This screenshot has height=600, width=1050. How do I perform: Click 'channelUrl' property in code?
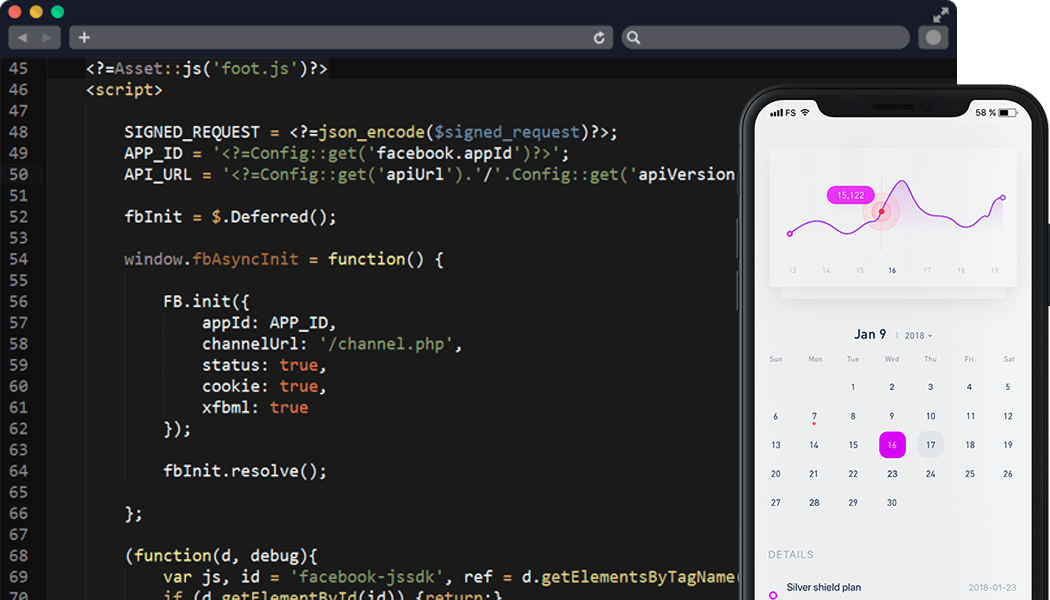(x=250, y=344)
